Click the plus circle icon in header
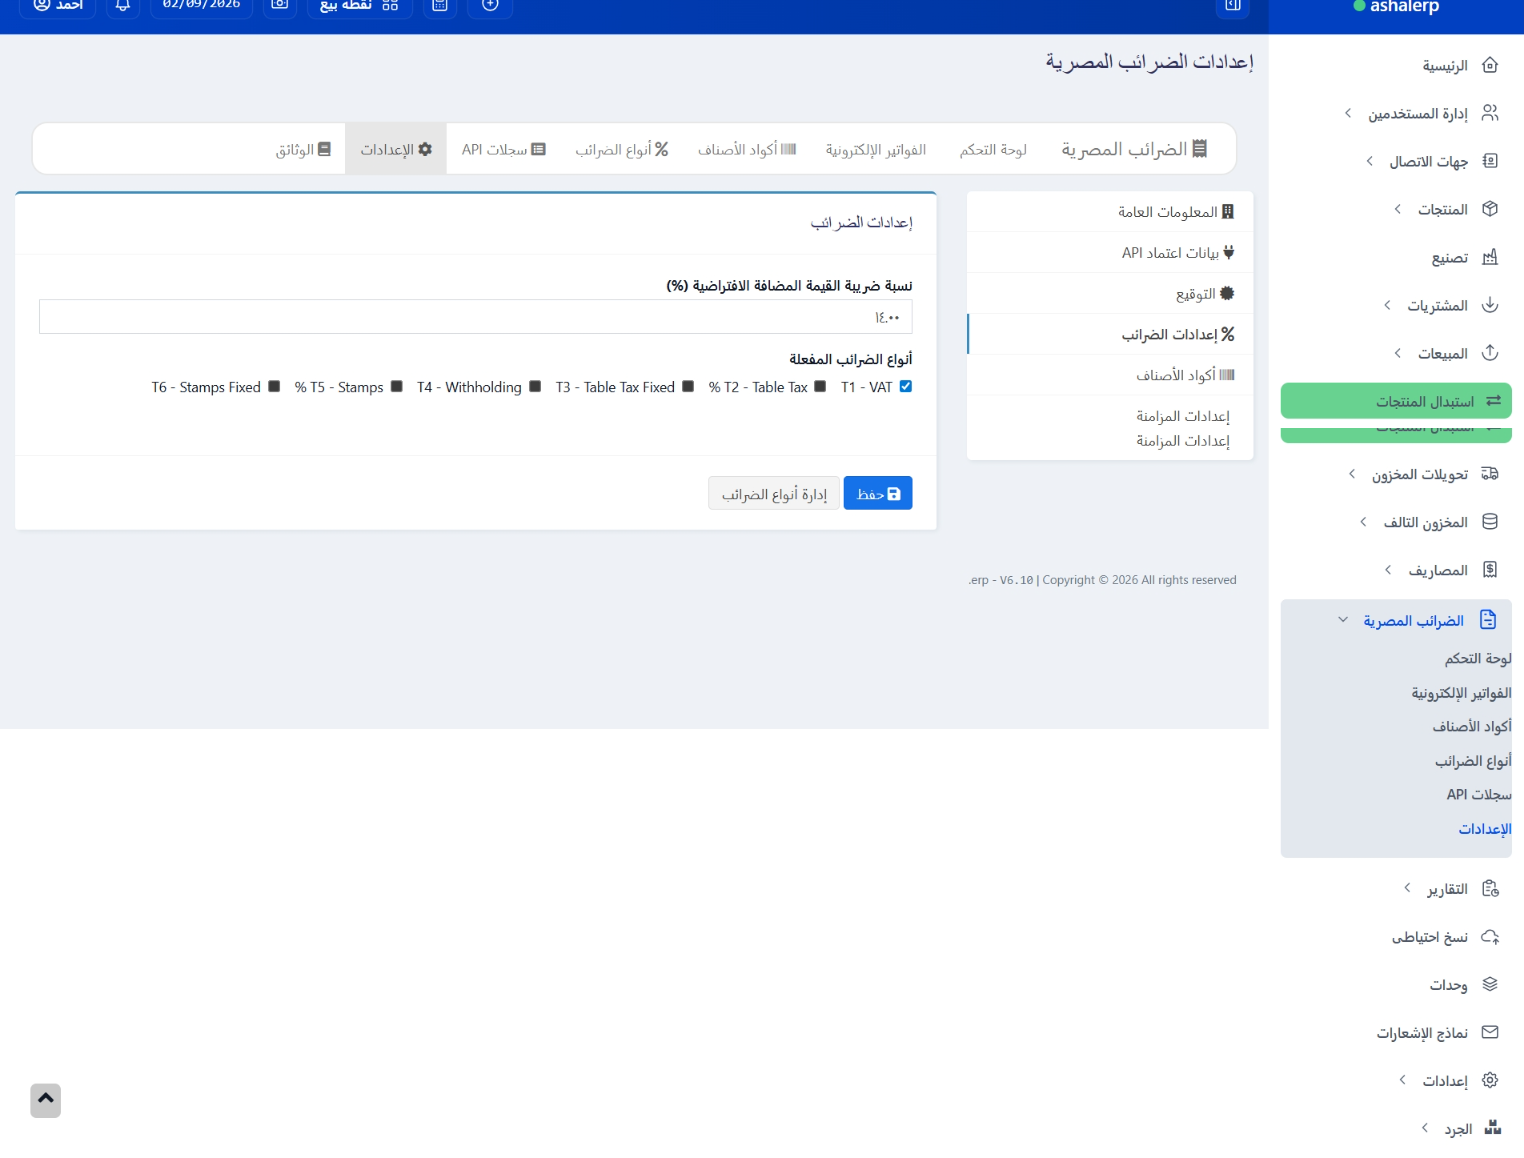This screenshot has height=1158, width=1524. click(490, 5)
